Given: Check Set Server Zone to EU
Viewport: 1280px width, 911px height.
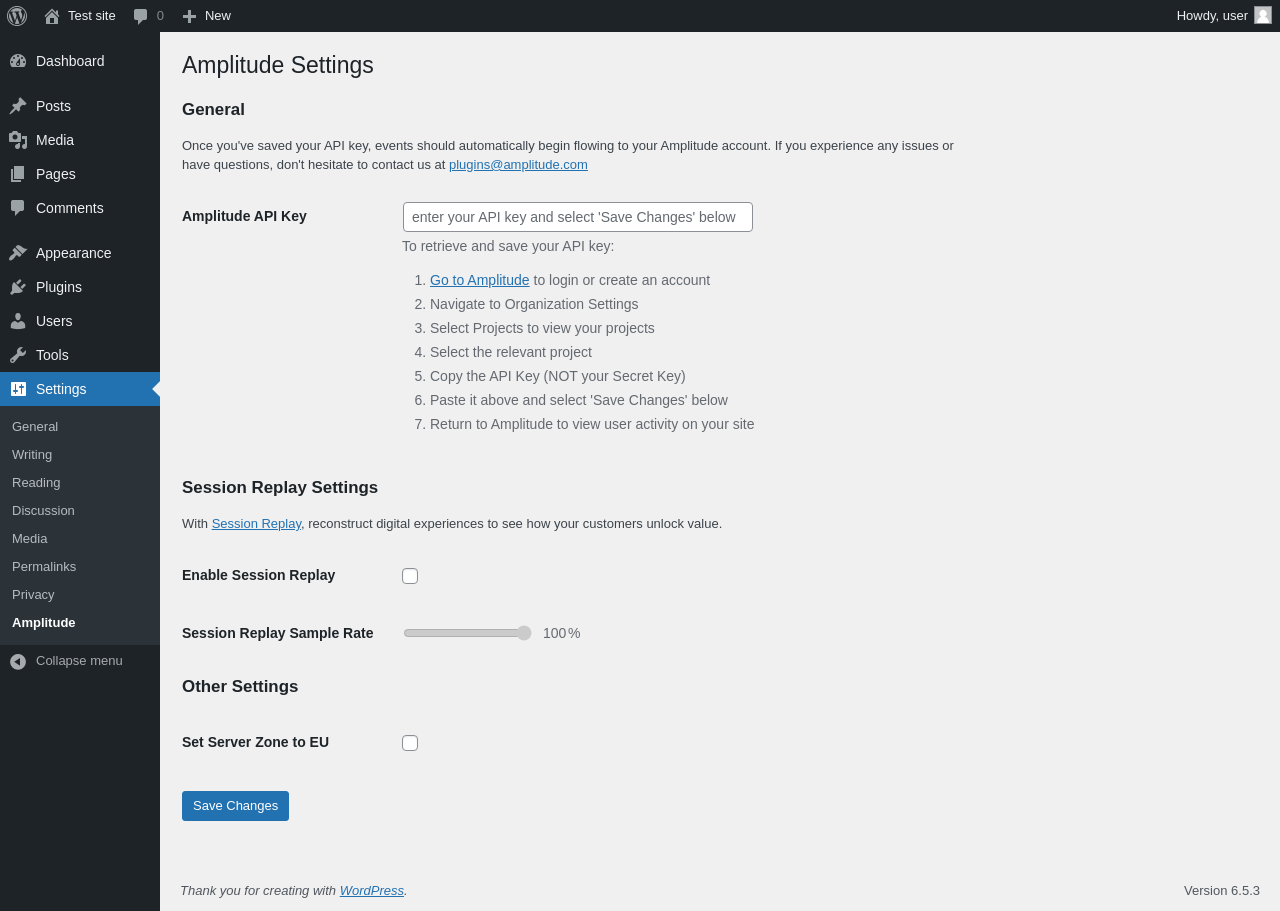Looking at the screenshot, I should coord(410,743).
